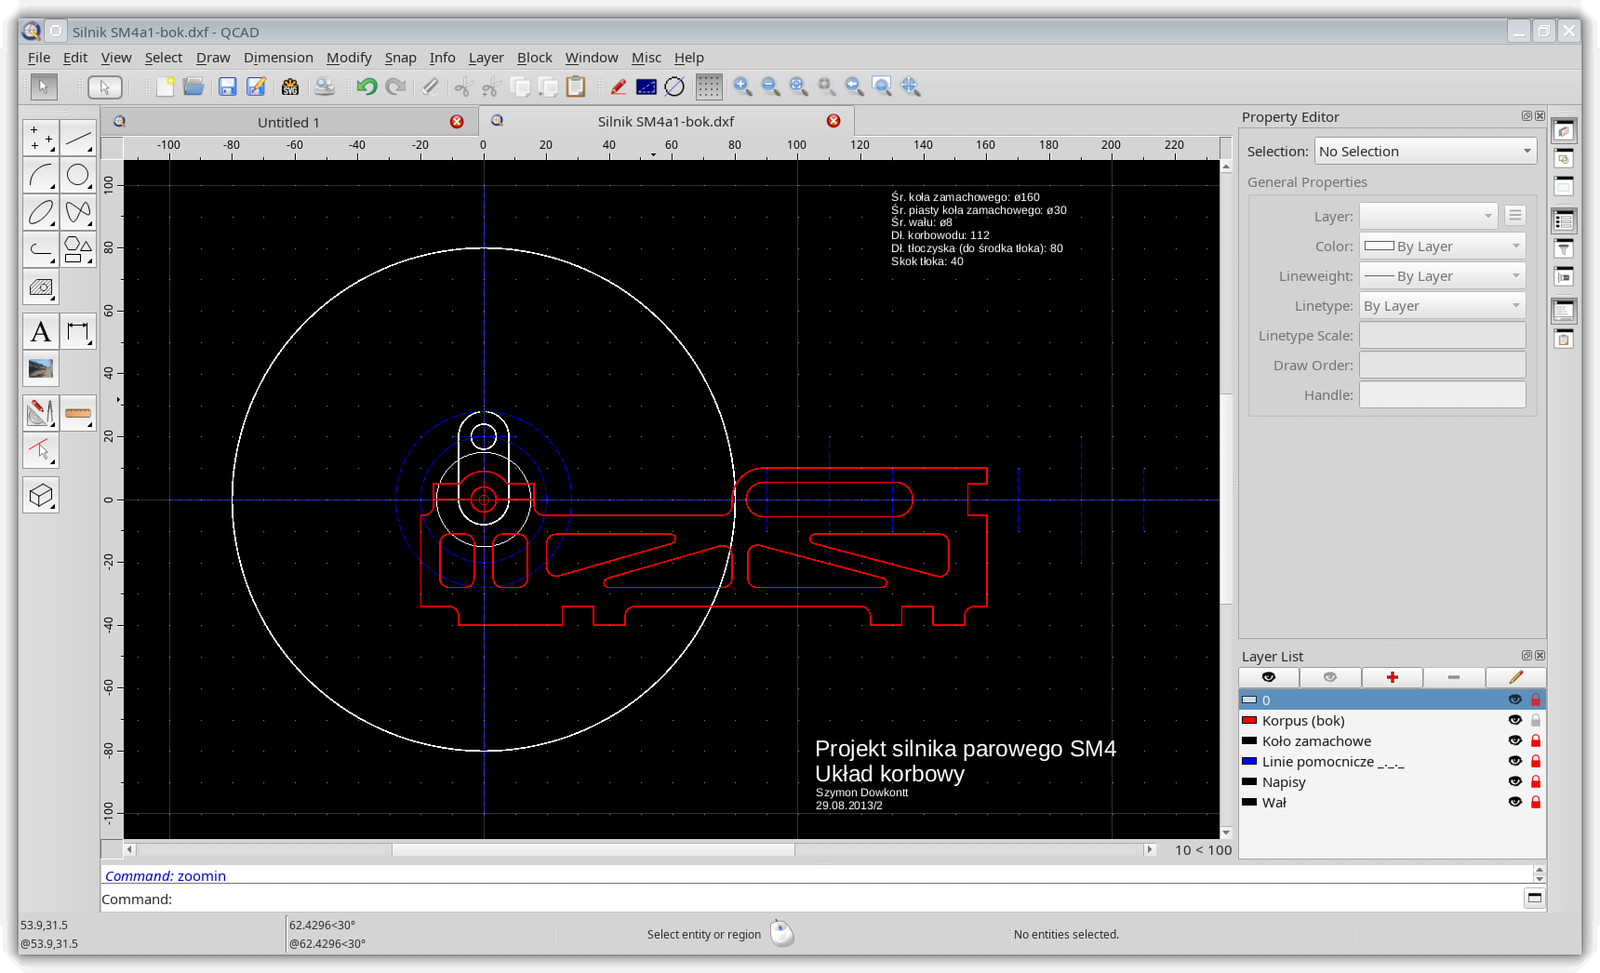
Task: Select the Line drawing tool
Action: click(x=78, y=138)
